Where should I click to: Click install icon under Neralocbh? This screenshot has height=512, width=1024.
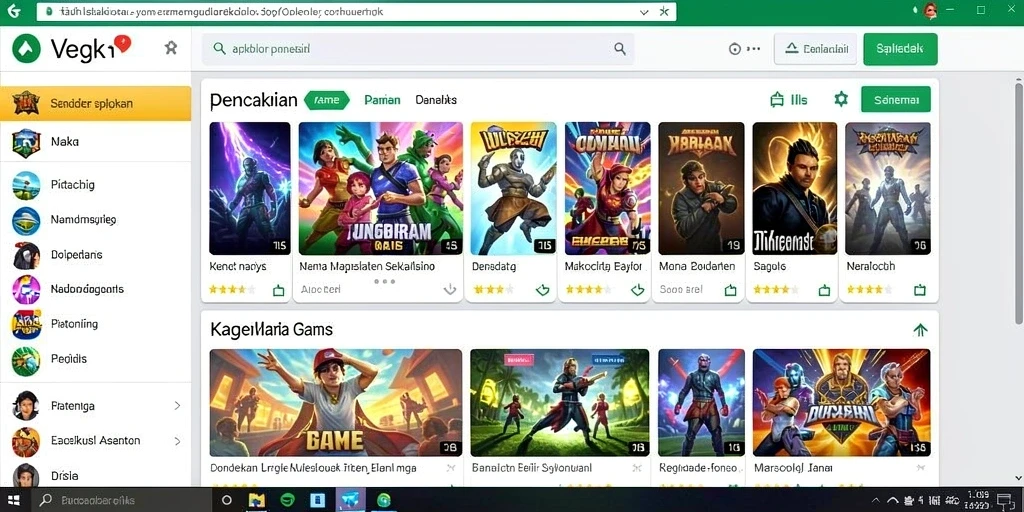[920, 290]
